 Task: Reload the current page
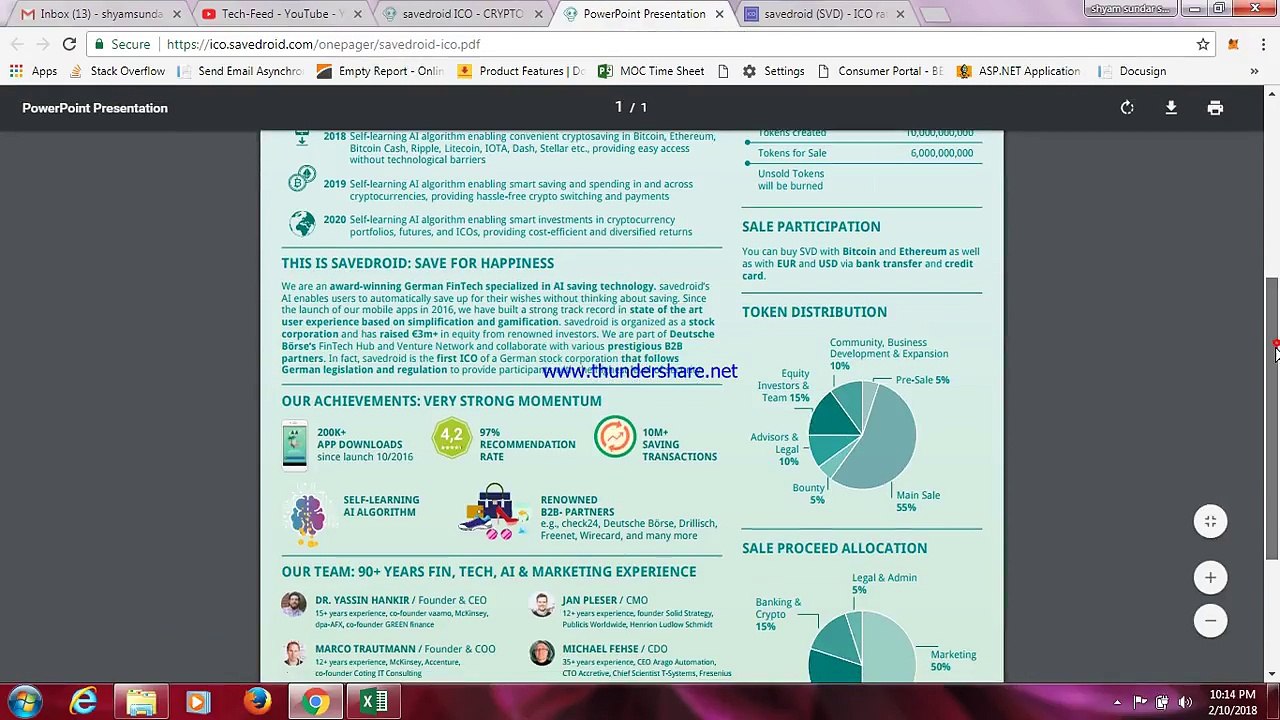(x=69, y=44)
